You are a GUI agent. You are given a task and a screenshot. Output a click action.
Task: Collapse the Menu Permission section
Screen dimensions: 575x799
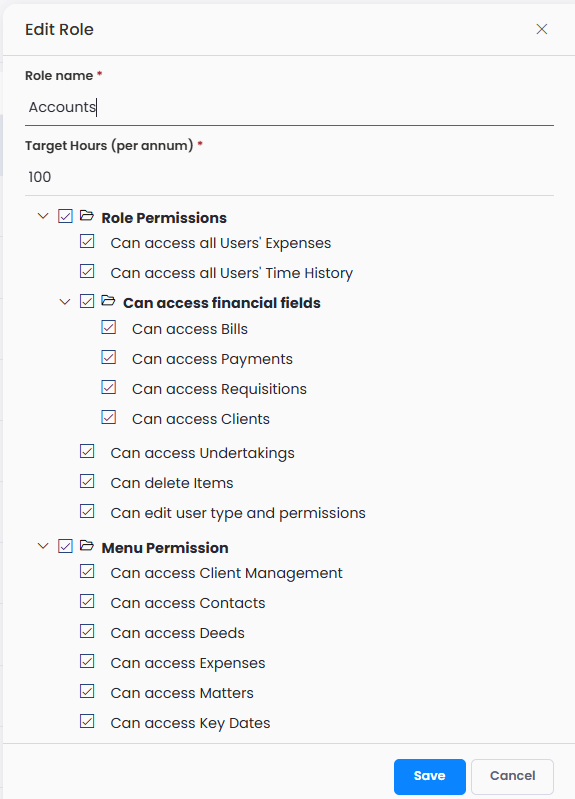[43, 546]
